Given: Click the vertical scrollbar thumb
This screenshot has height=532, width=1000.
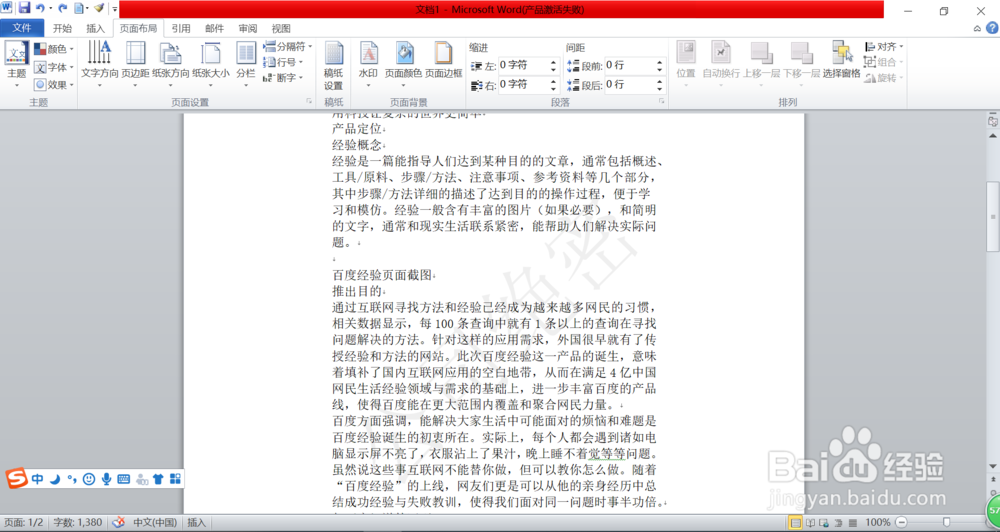Looking at the screenshot, I should coord(993,218).
